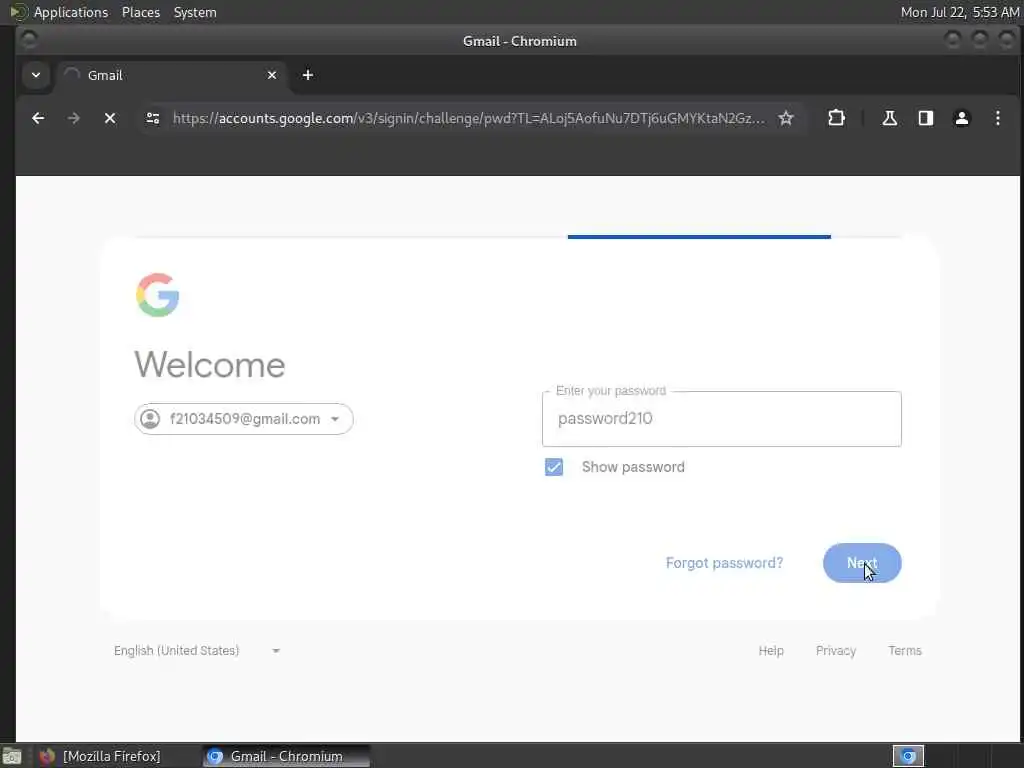Open the Places menu

[140, 12]
